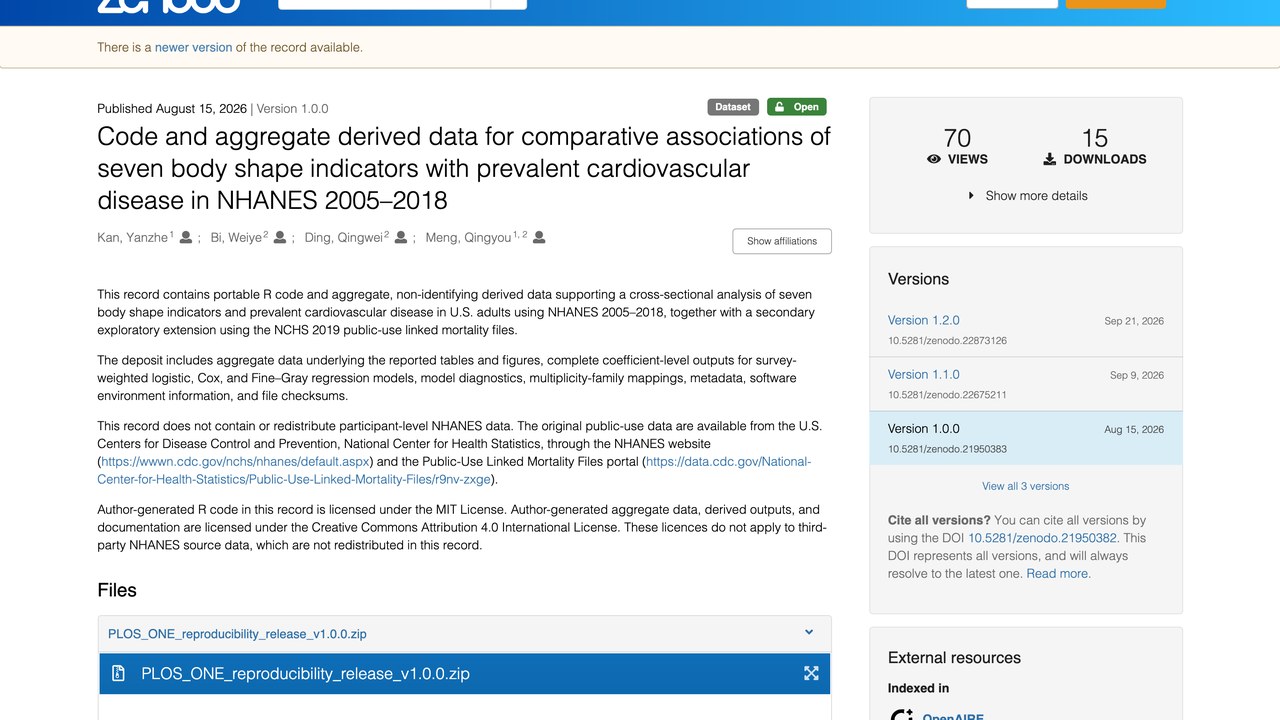Click the person icon beside Bi, Weiye
Viewport: 1280px width, 720px height.
point(280,238)
